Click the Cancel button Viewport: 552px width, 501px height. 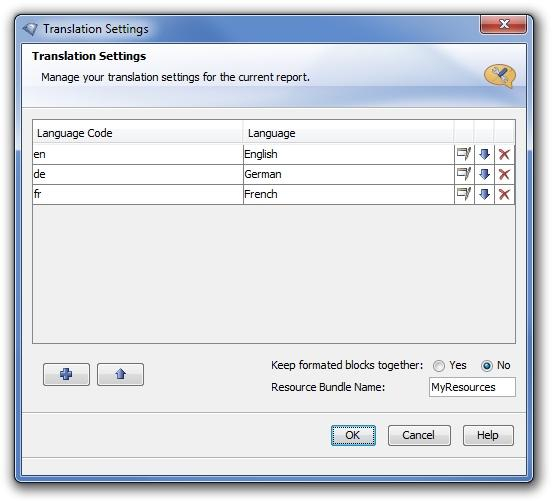point(419,435)
